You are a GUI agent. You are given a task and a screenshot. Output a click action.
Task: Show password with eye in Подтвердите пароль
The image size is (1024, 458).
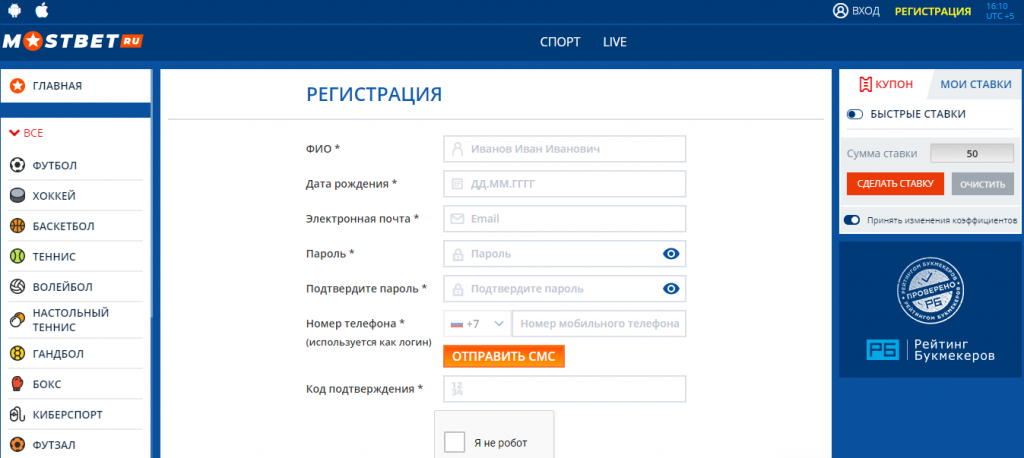tap(671, 289)
